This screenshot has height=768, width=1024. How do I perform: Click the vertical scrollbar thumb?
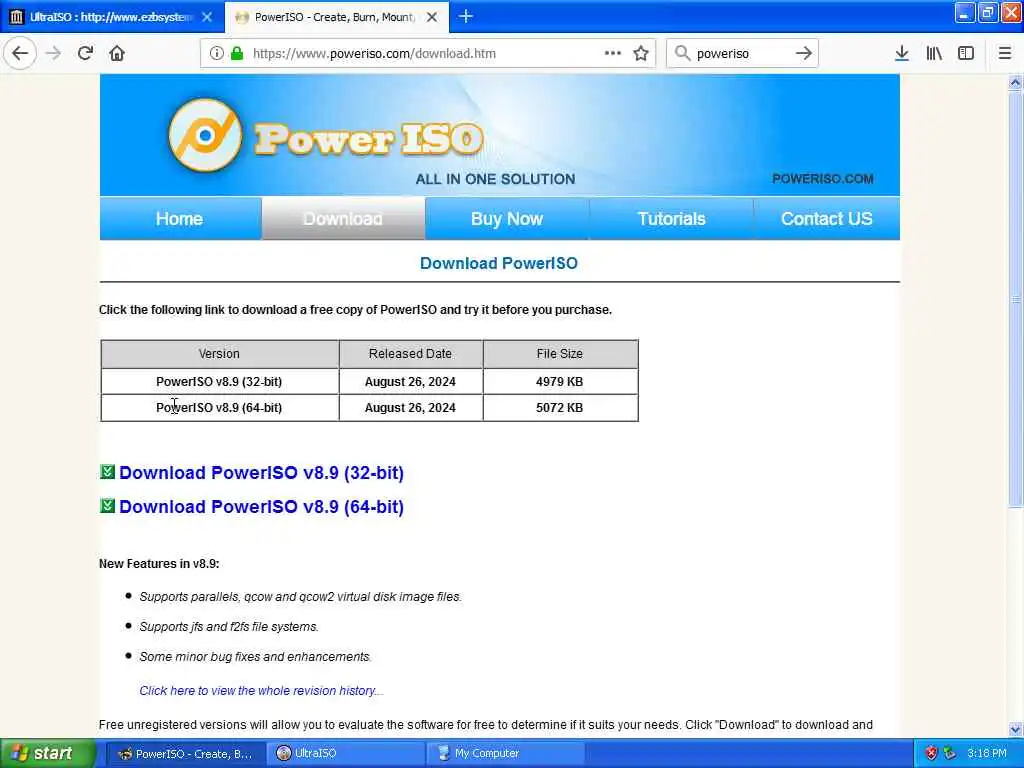pos(1015,298)
